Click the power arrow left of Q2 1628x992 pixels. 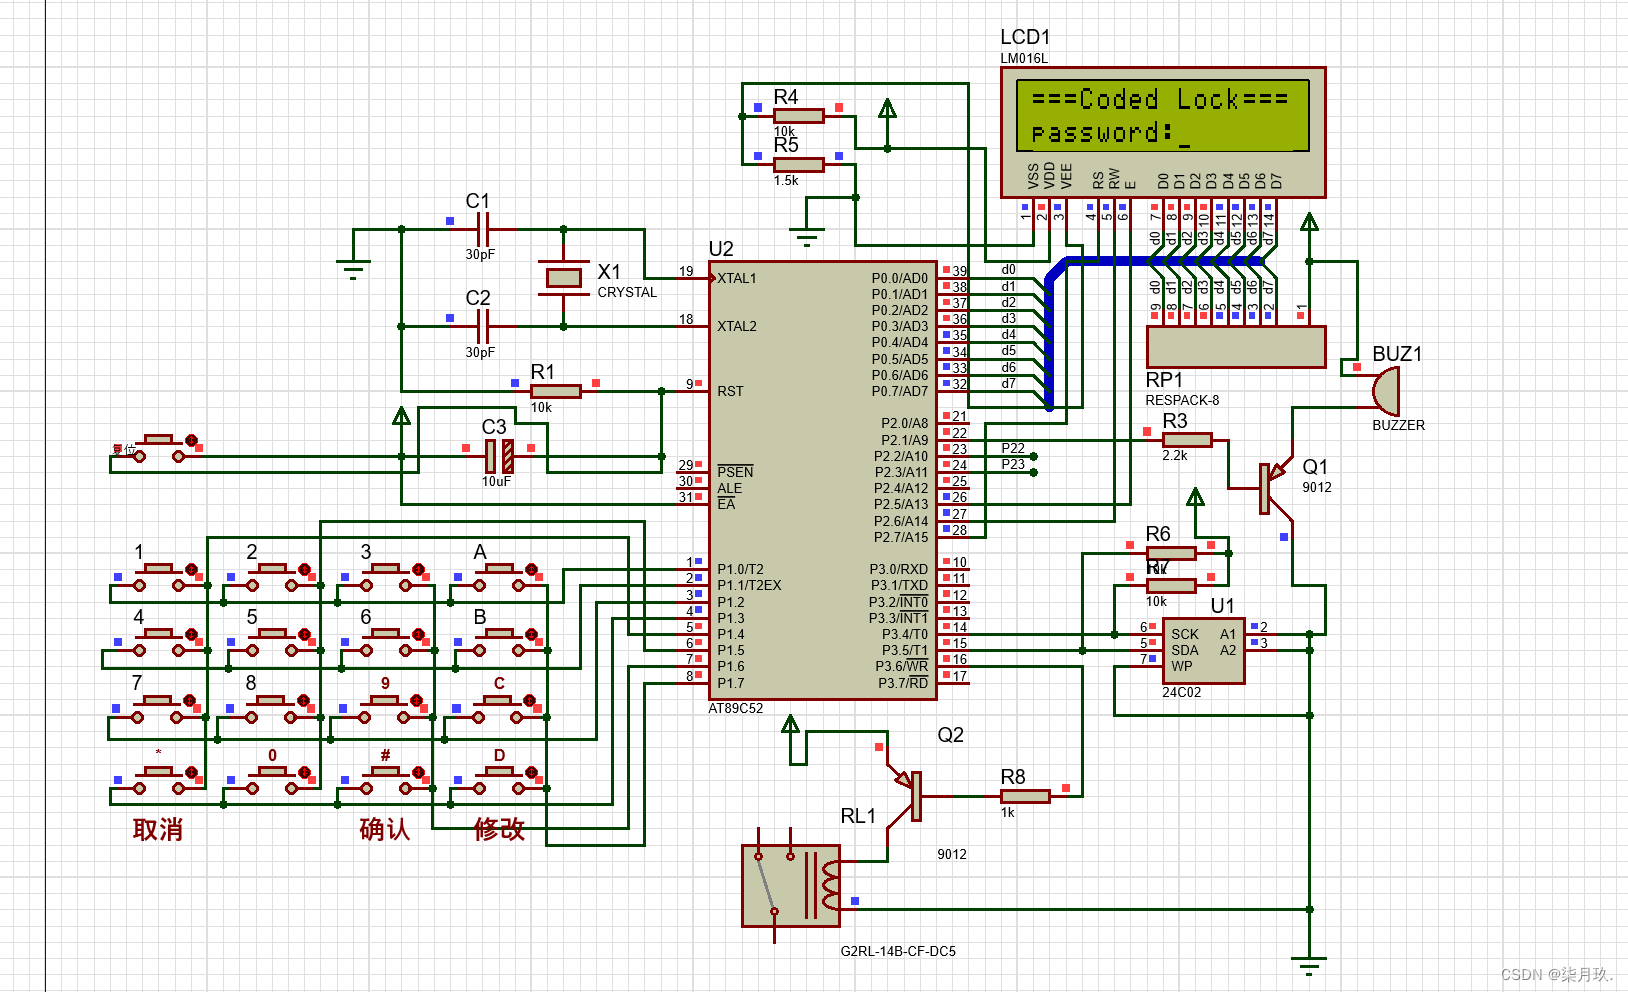pos(791,725)
